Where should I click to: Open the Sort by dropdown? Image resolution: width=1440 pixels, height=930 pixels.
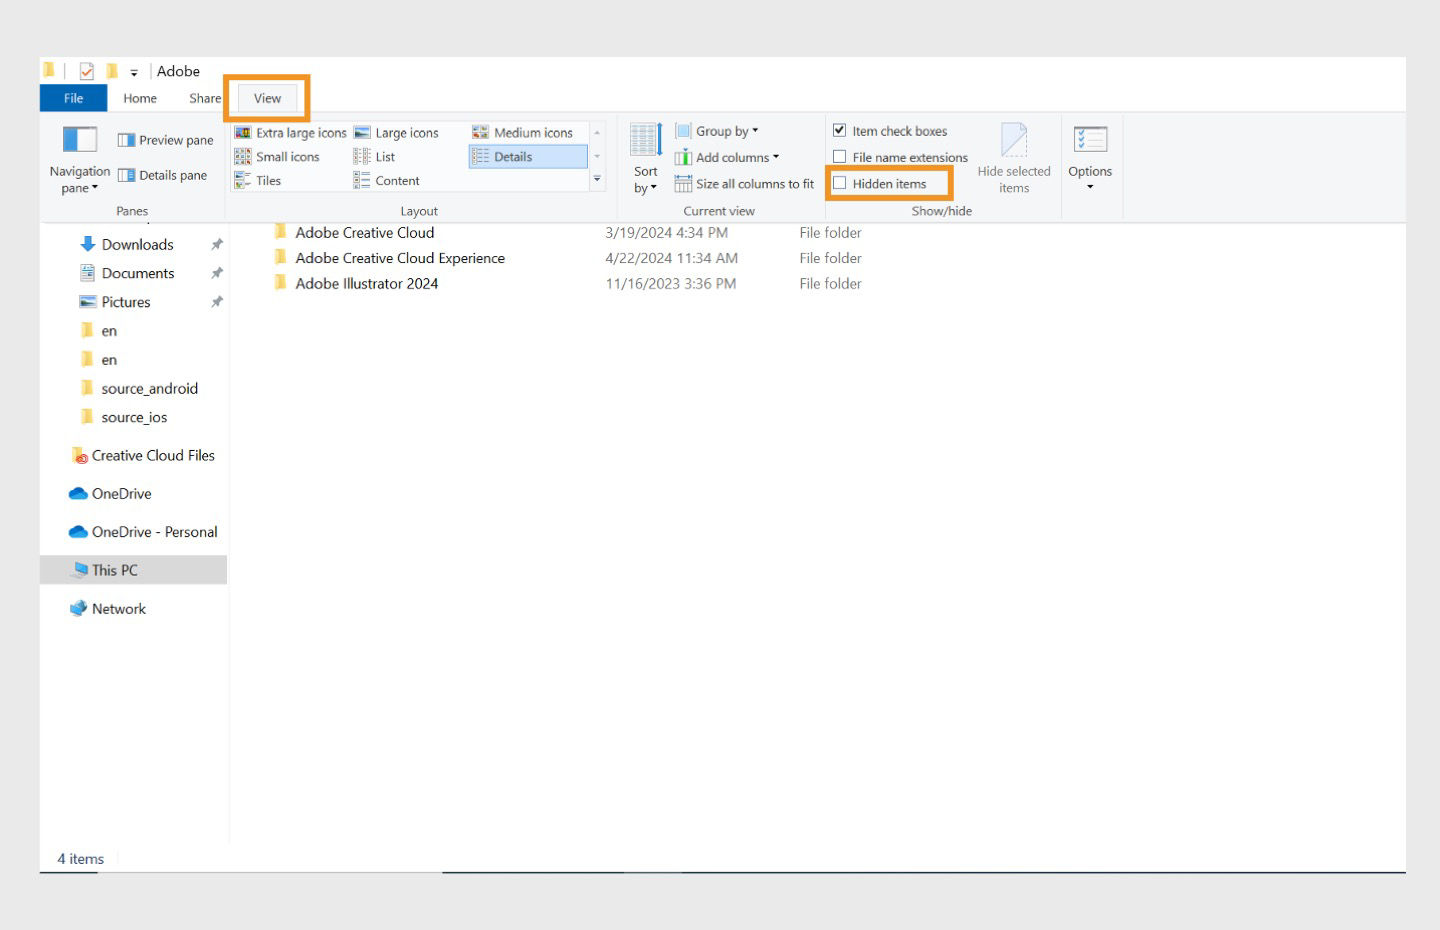pos(645,160)
